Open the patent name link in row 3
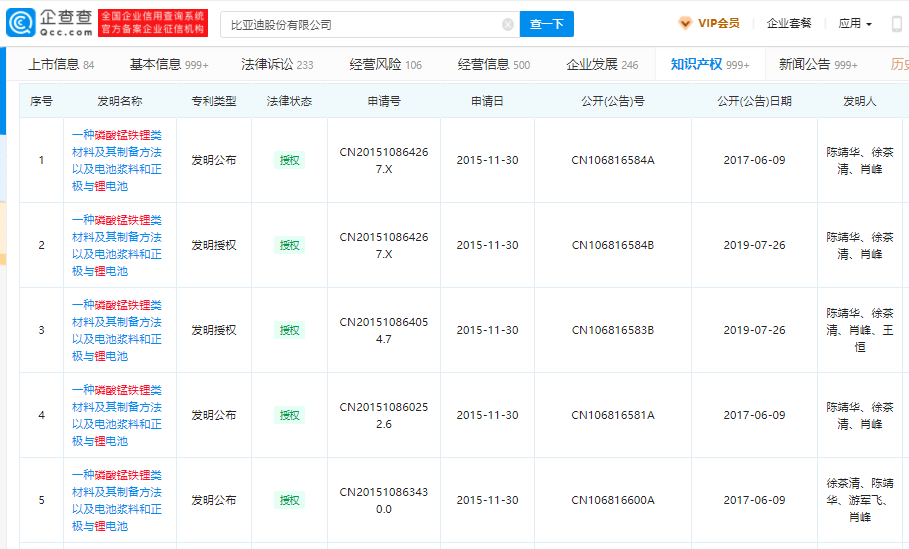 (116, 330)
